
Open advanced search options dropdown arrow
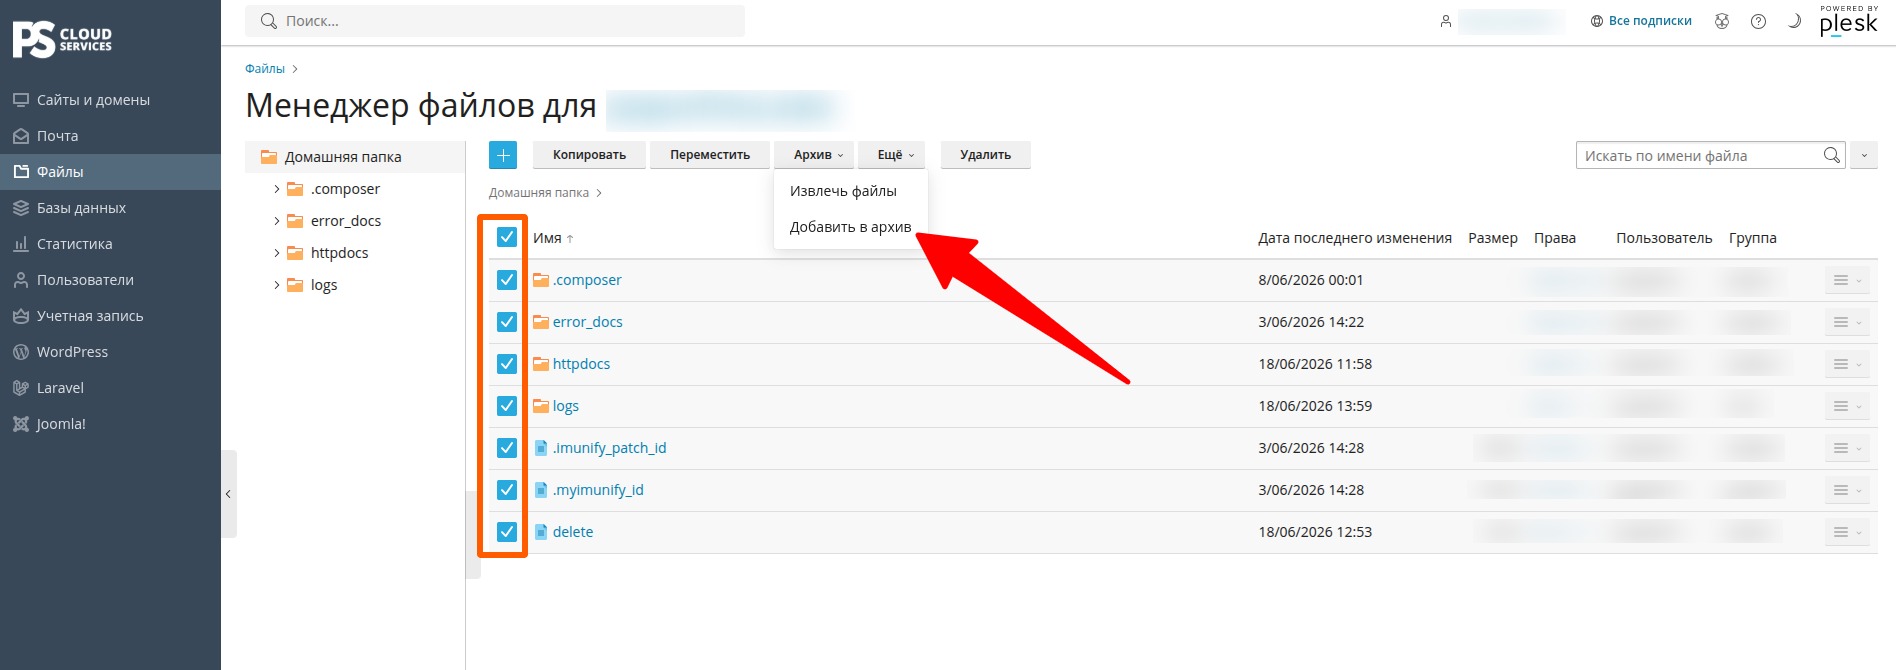pos(1864,155)
